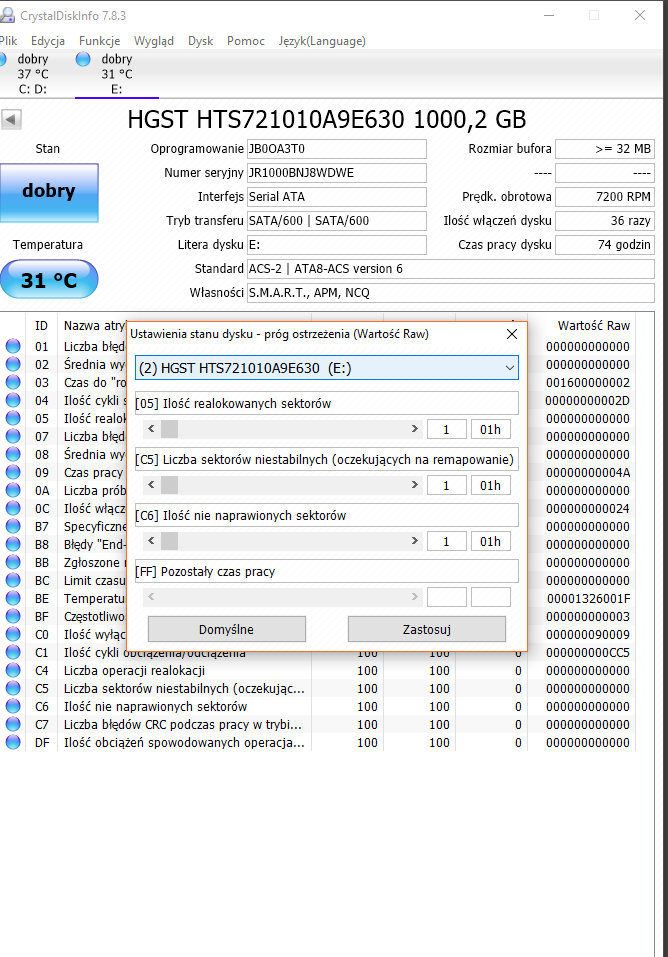Image resolution: width=668 pixels, height=957 pixels.
Task: Click status orb of attribute row 04
Action: 13,400
